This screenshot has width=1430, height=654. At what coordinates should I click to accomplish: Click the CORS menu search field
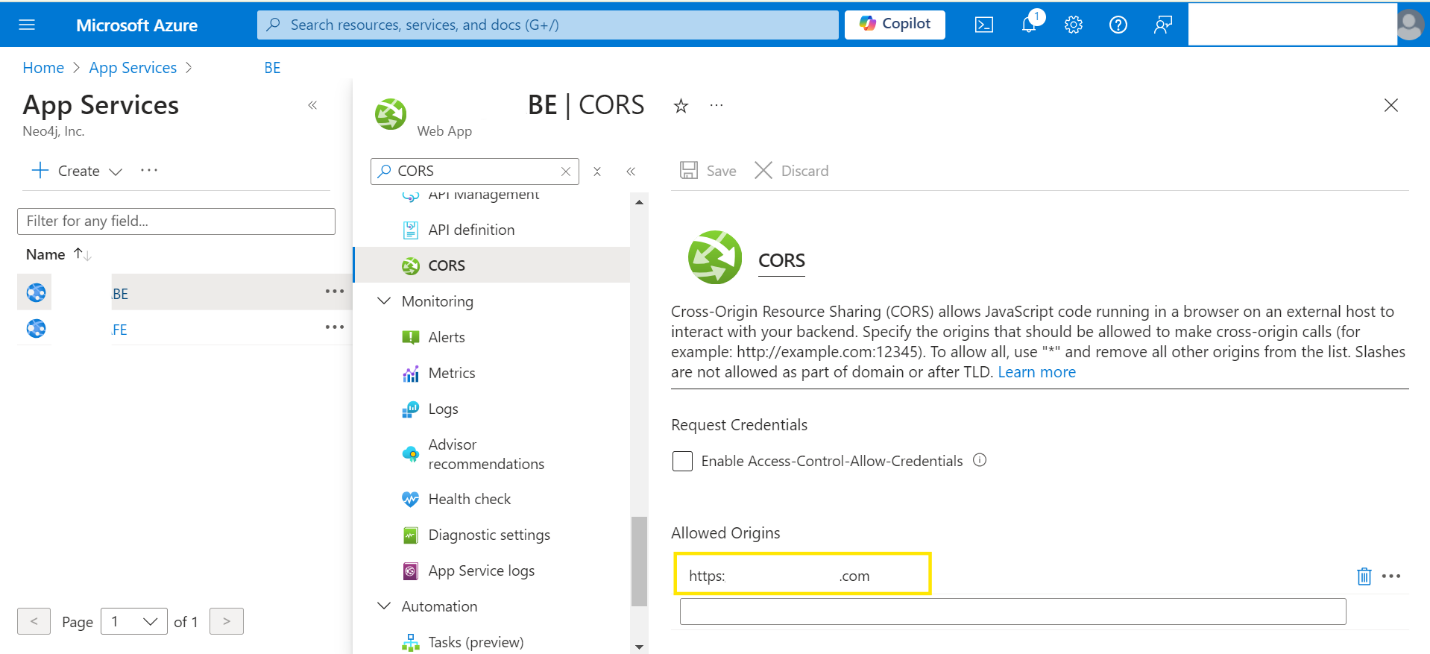coord(475,171)
